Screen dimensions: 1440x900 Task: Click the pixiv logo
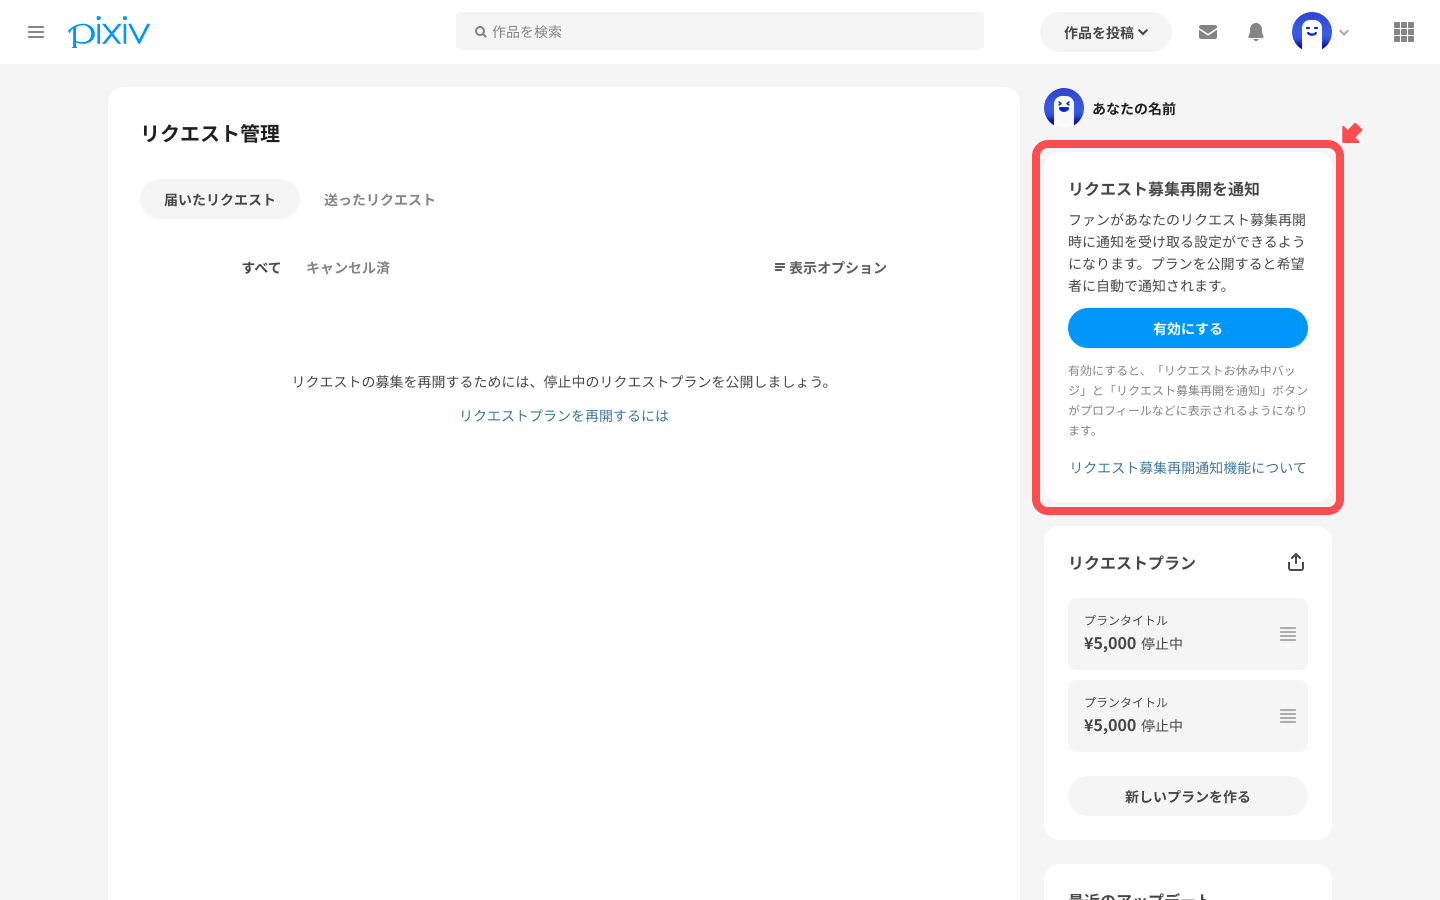108,31
